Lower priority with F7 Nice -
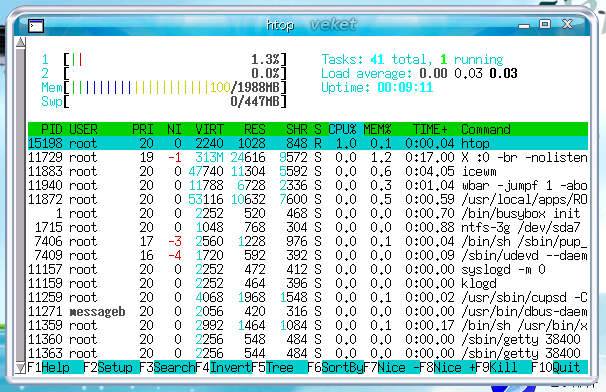This screenshot has width=606, height=392. pyautogui.click(x=391, y=367)
